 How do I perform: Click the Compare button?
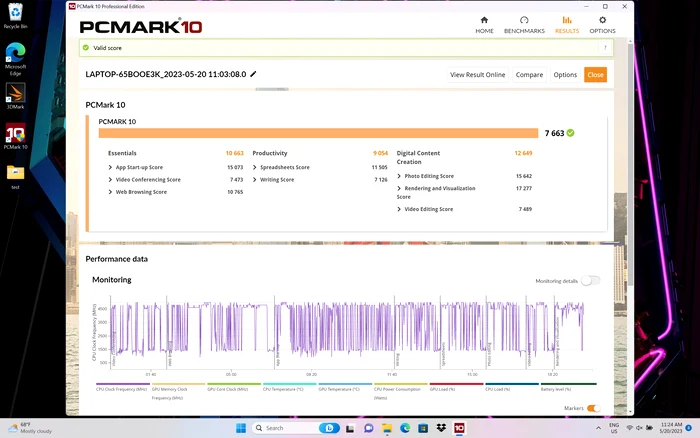pos(529,75)
